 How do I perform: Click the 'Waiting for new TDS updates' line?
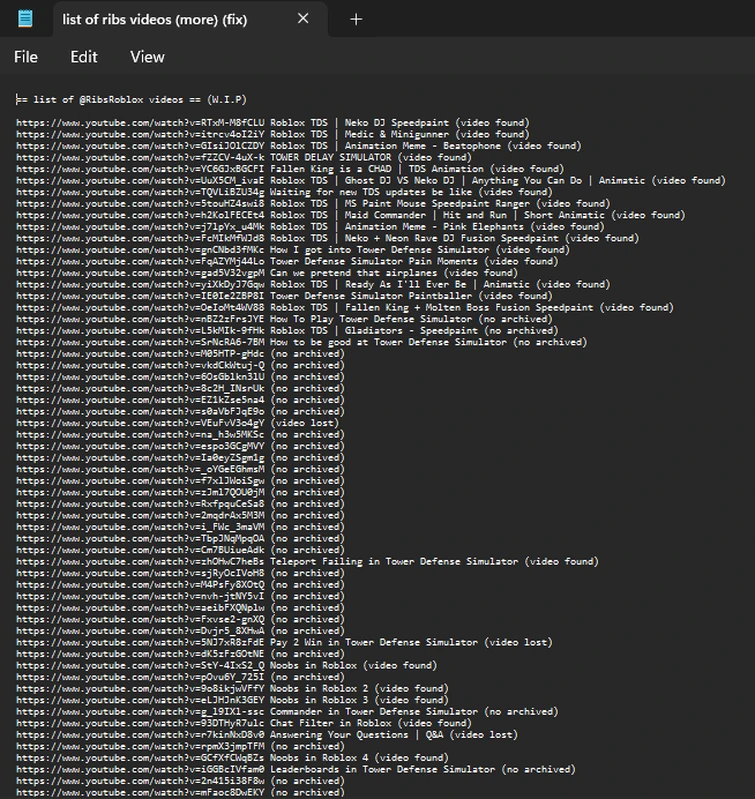284,192
